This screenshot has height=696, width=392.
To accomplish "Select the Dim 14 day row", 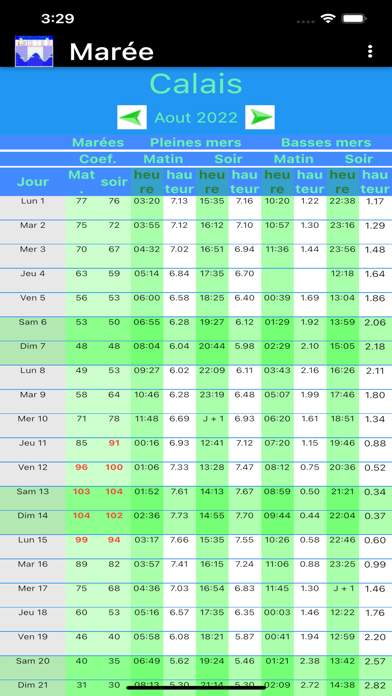I will 196,522.
